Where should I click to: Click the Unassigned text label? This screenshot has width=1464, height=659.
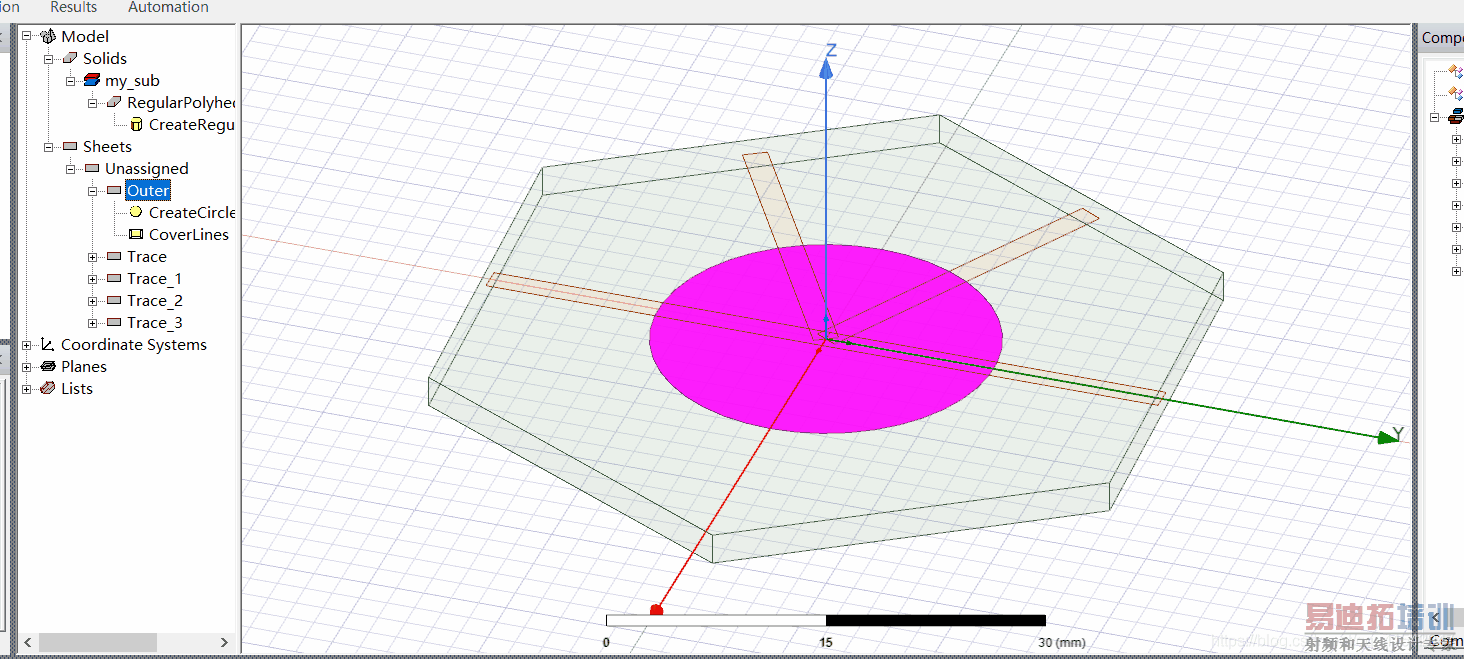point(147,169)
